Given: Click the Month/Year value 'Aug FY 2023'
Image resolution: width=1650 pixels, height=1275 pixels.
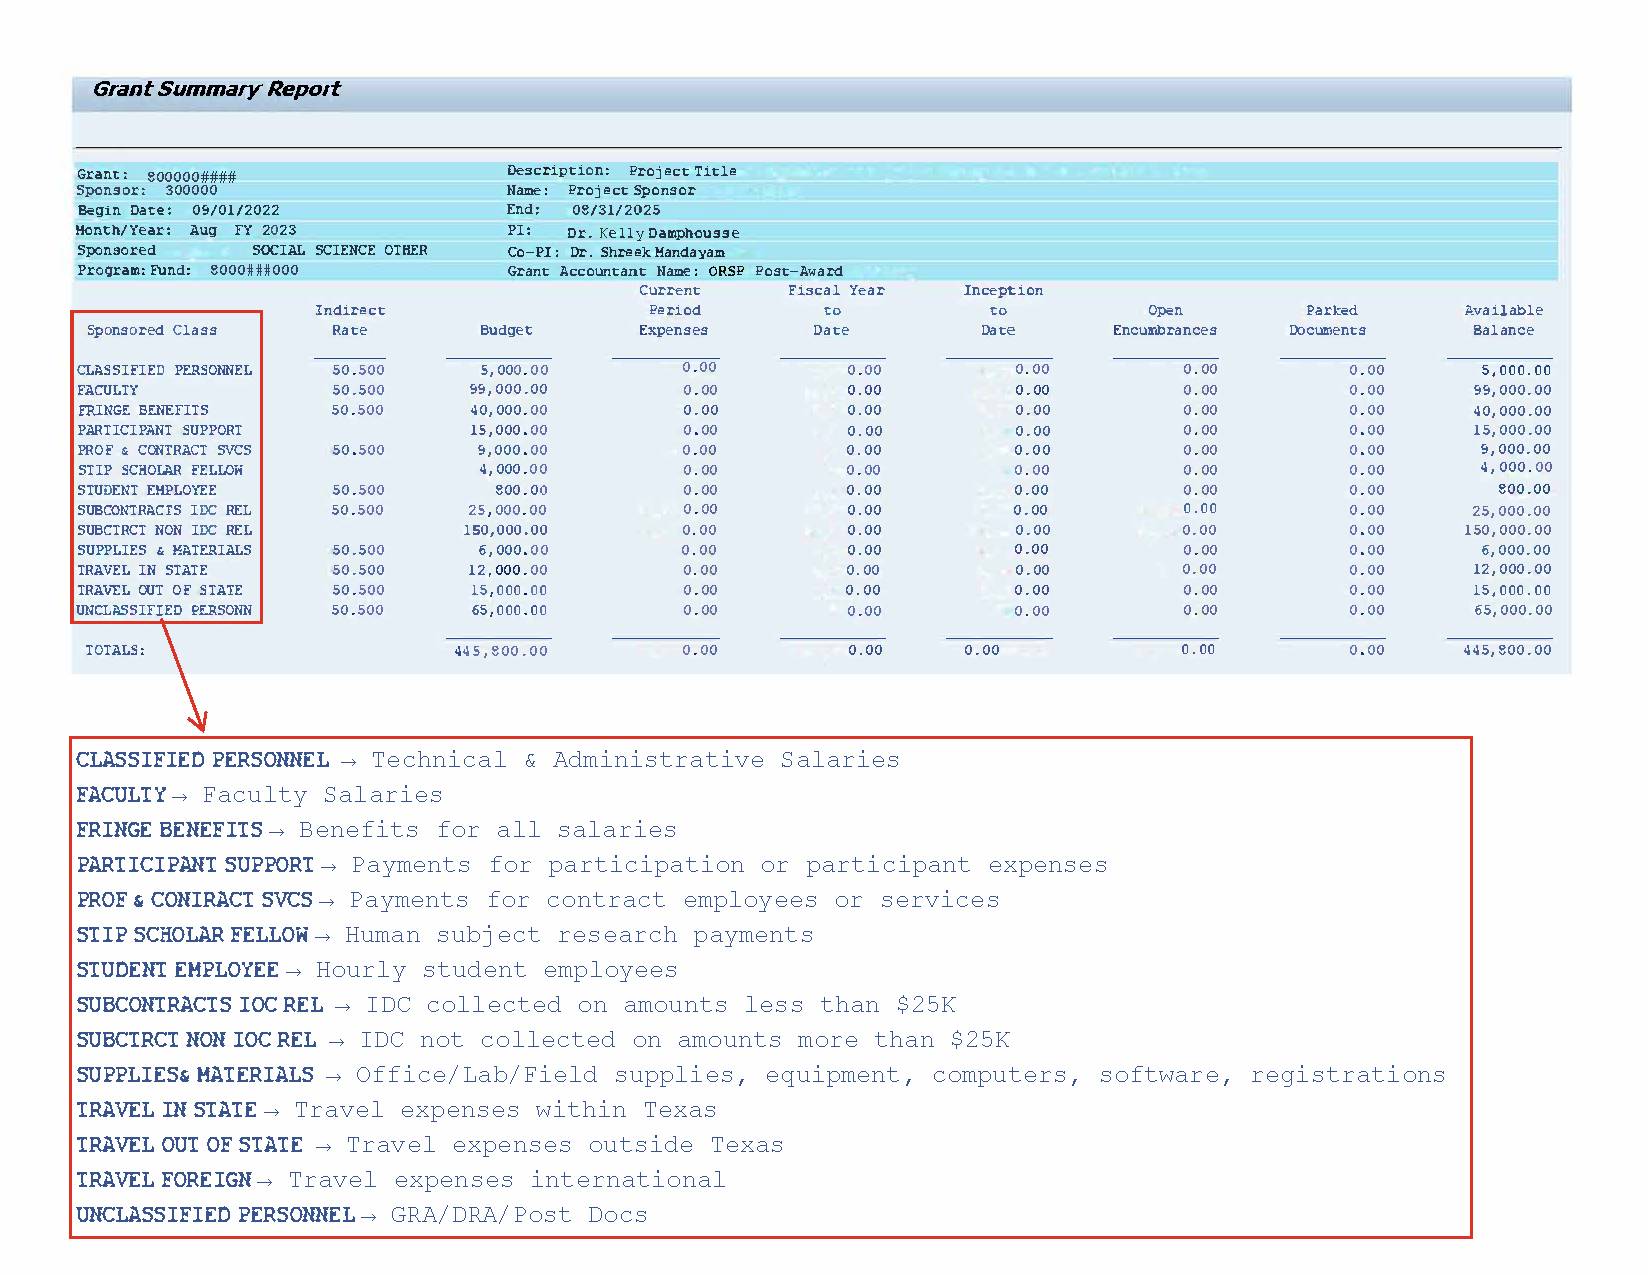Looking at the screenshot, I should pos(243,230).
